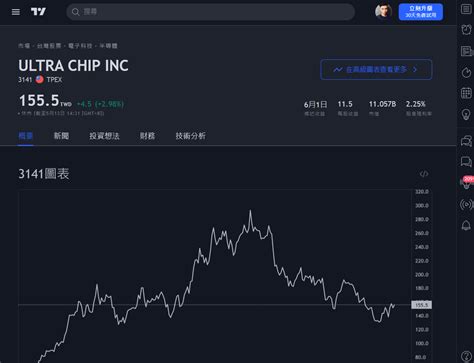The height and width of the screenshot is (363, 474).
Task: Switch to the 新聞 tab
Action: coord(61,136)
